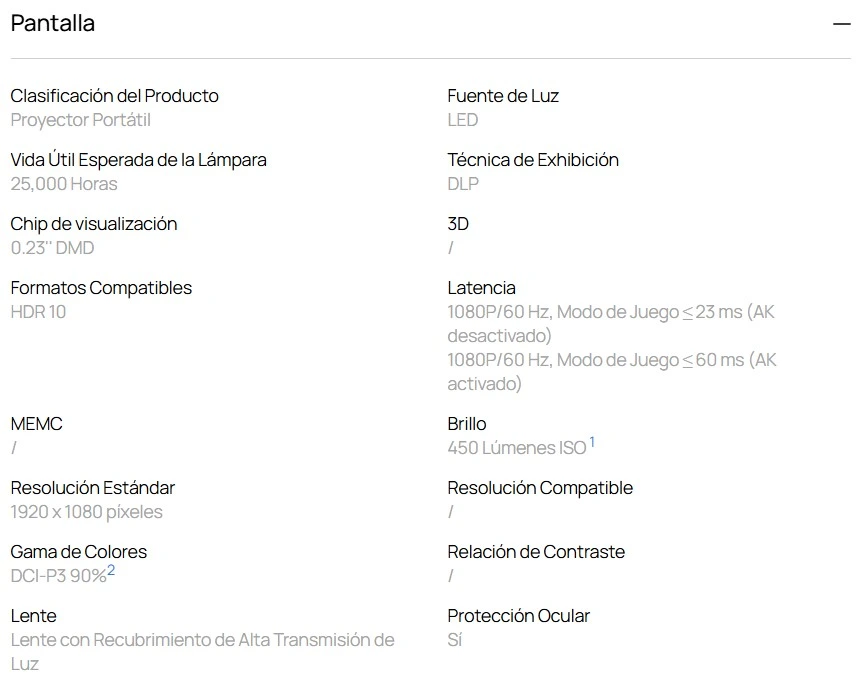
Task: Click the Proyector Portátil value
Action: pyautogui.click(x=80, y=120)
